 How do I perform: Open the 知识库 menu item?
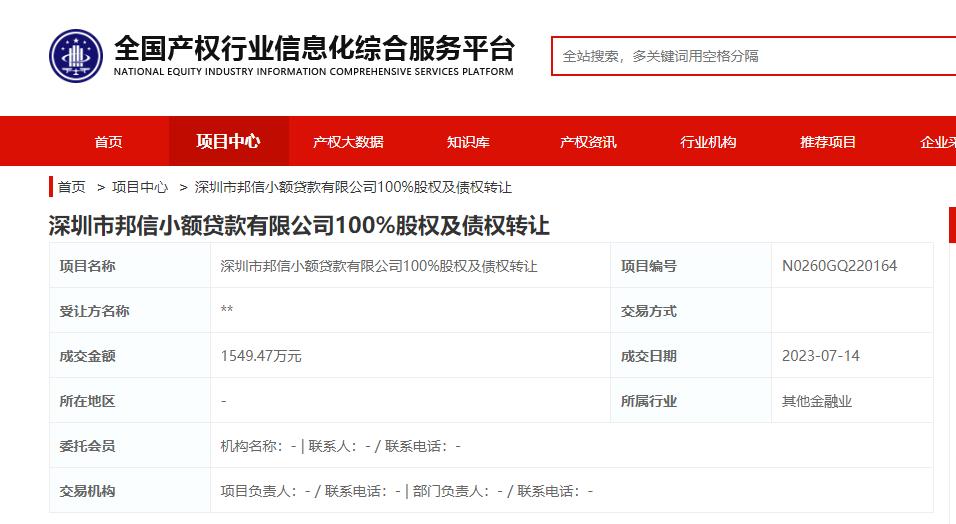point(468,142)
